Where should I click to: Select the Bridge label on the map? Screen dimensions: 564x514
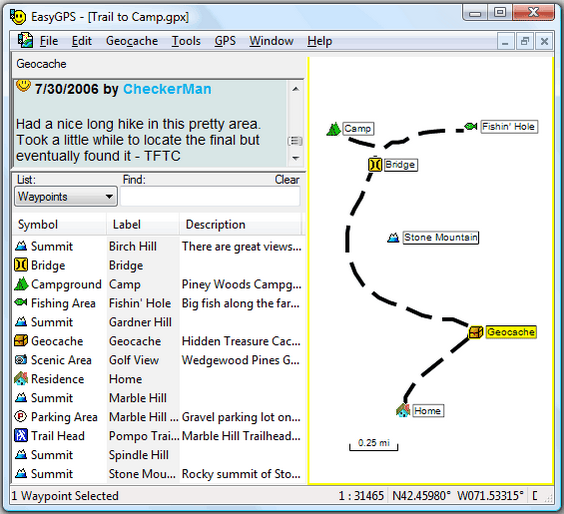tap(400, 165)
